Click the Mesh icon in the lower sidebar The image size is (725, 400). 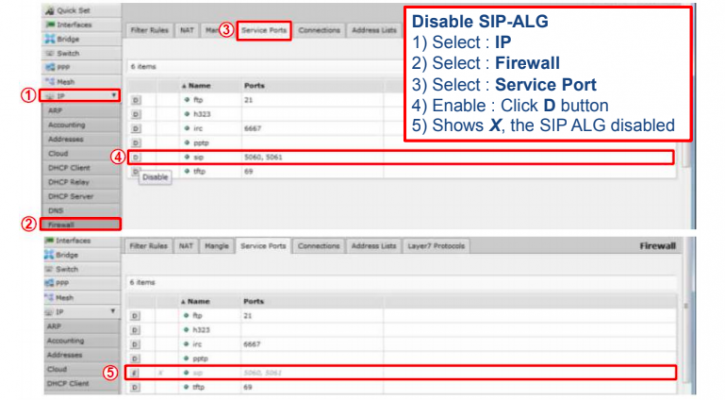51,297
